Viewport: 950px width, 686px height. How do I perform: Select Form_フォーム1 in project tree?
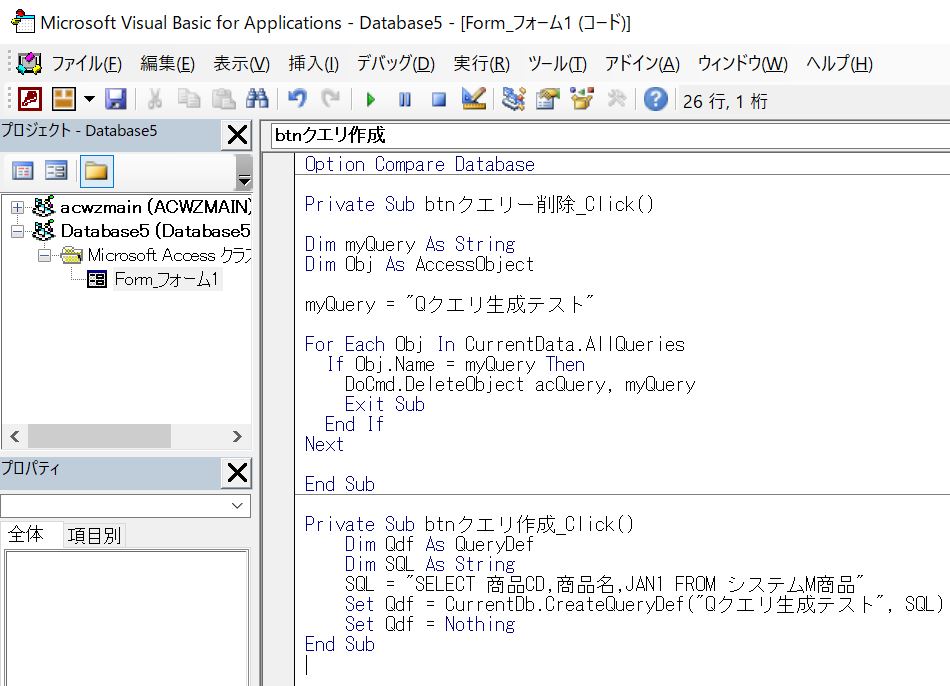166,279
